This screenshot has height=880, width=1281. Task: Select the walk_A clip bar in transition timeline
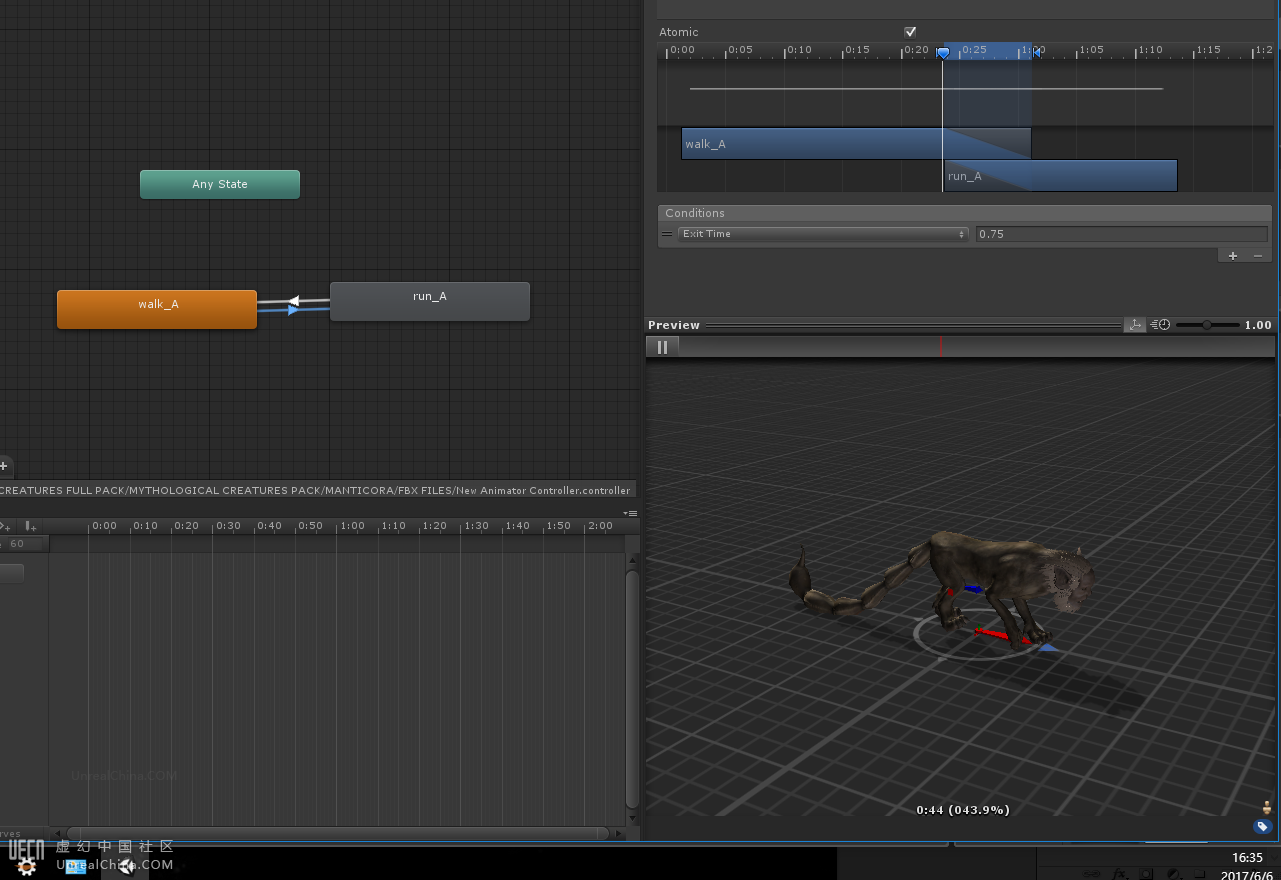click(x=856, y=143)
